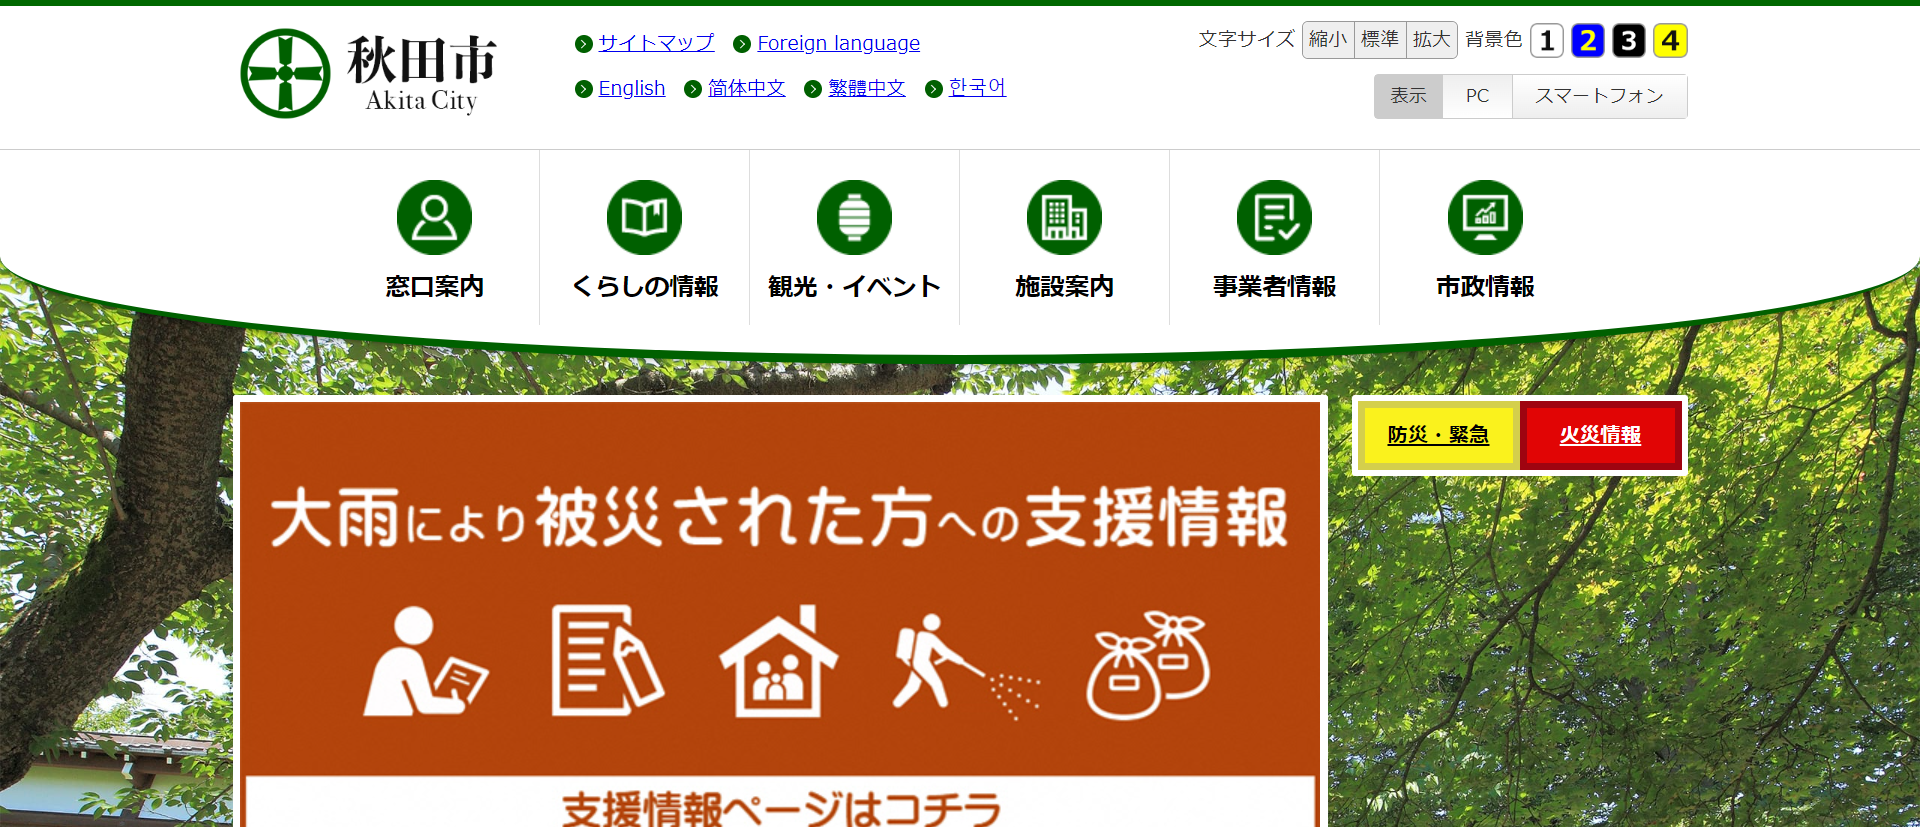Click the consultation person icon in banner
Screen dimensions: 1920x827
click(x=425, y=661)
